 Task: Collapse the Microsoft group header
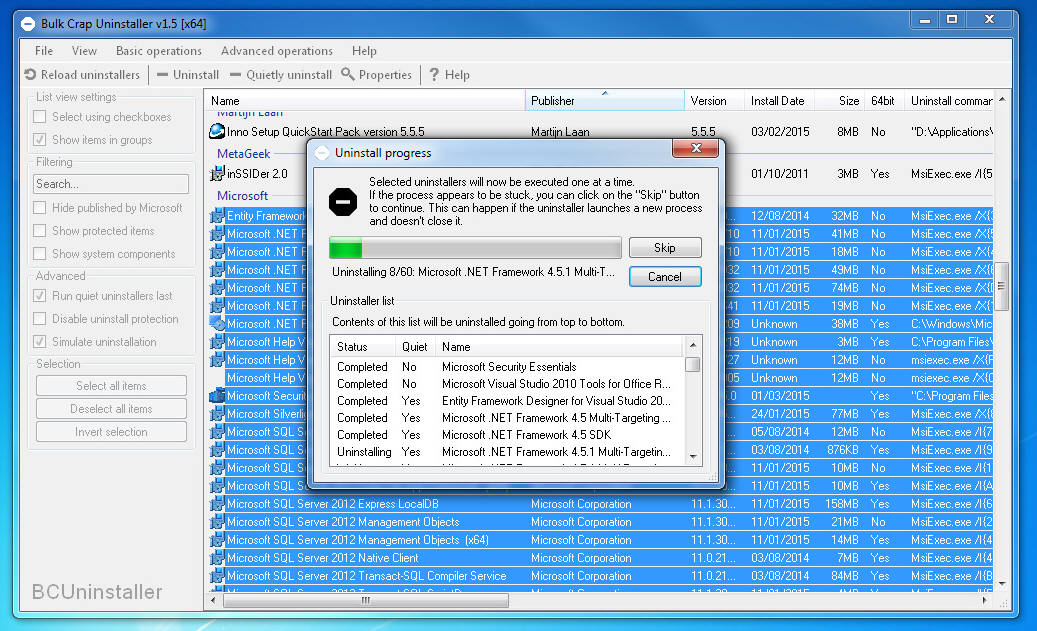pos(242,196)
